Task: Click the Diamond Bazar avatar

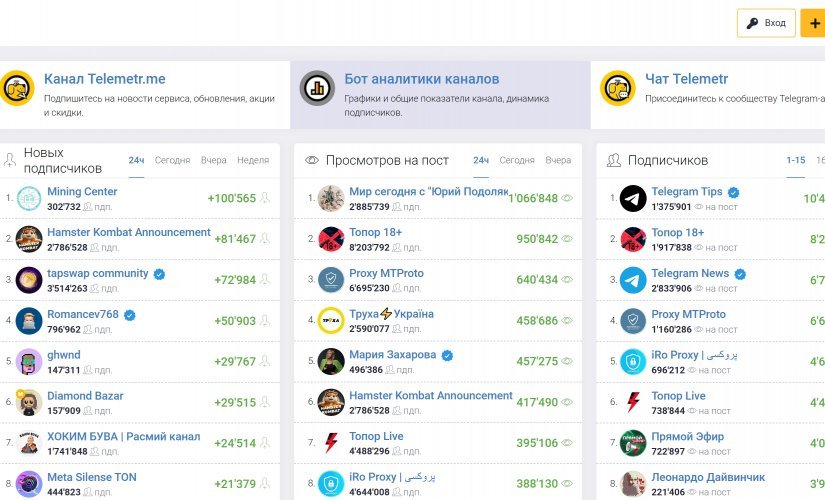Action: [29, 403]
